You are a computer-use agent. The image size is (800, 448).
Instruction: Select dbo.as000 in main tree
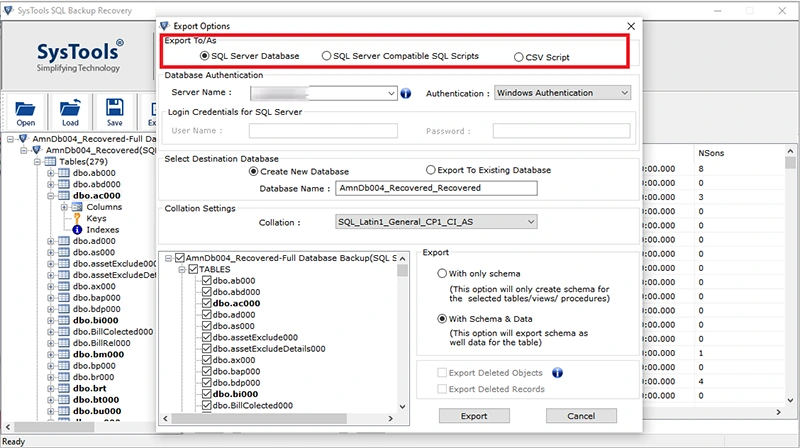pyautogui.click(x=94, y=252)
